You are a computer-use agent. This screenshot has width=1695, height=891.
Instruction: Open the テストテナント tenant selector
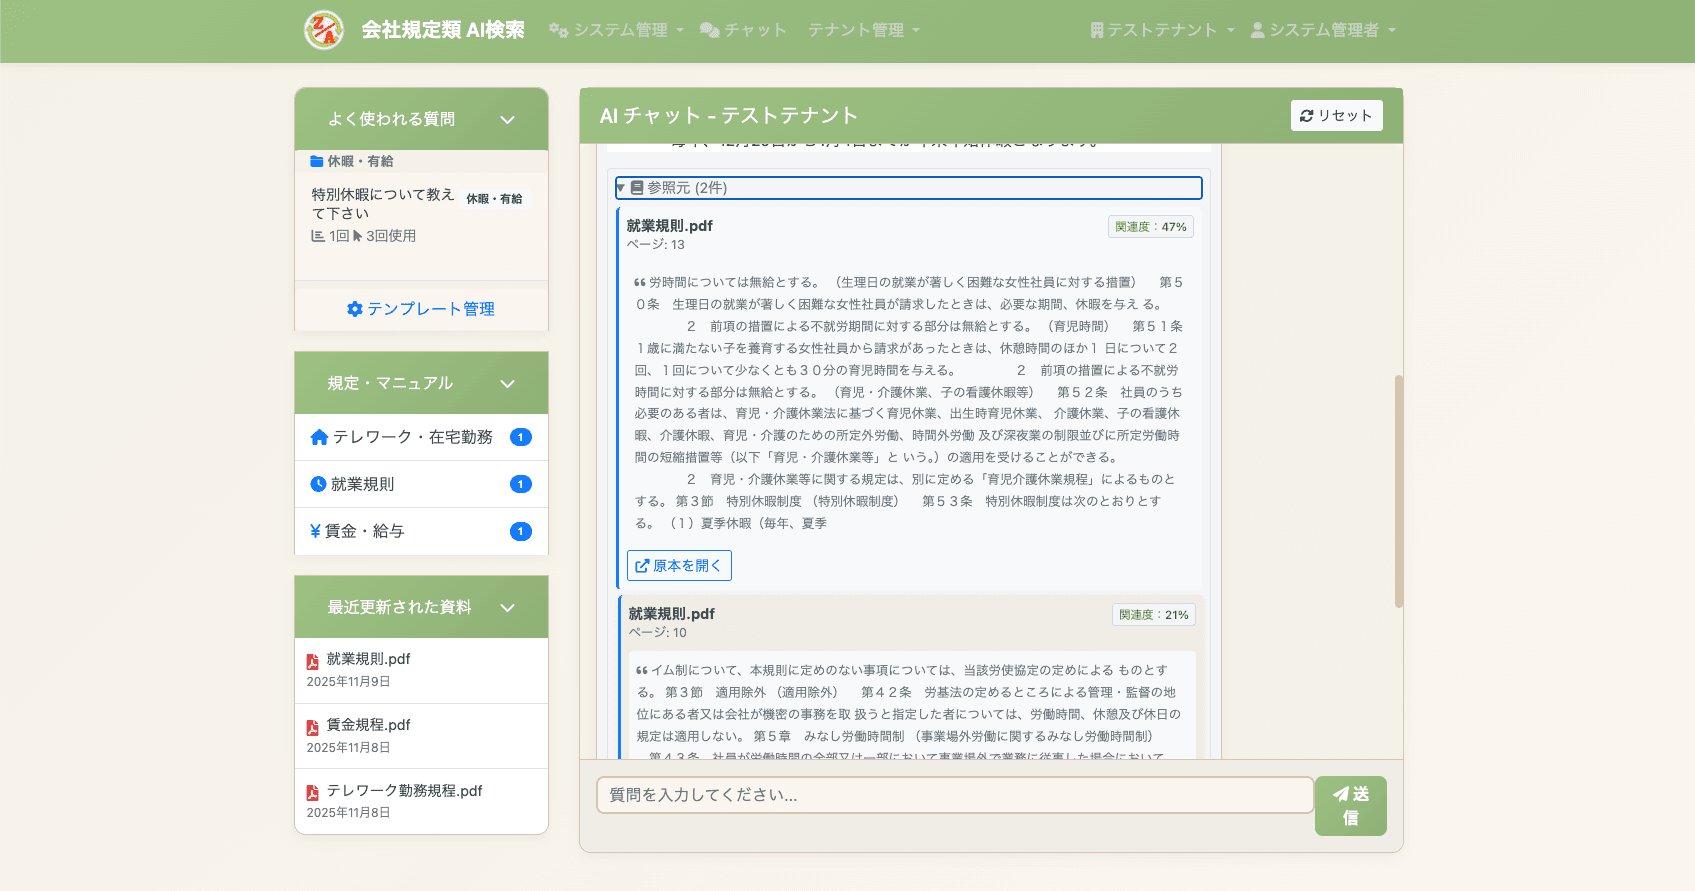point(1162,30)
